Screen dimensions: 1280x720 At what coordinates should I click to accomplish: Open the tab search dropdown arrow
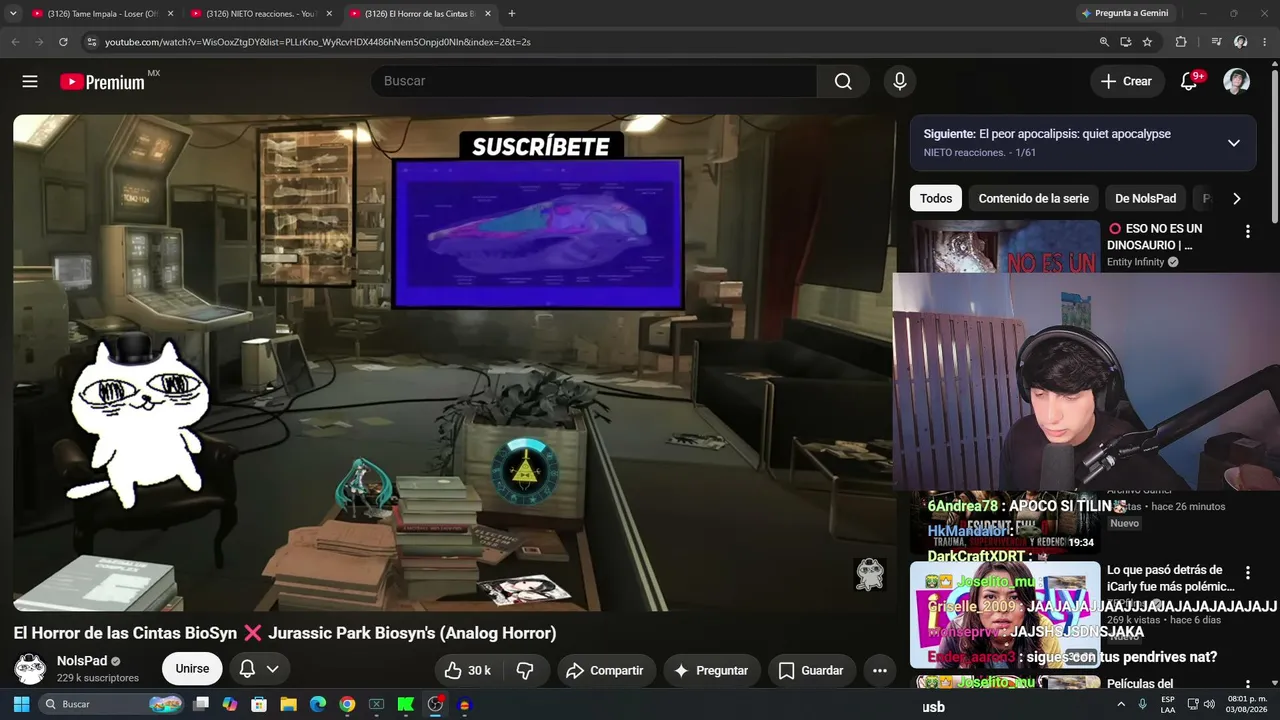click(13, 14)
